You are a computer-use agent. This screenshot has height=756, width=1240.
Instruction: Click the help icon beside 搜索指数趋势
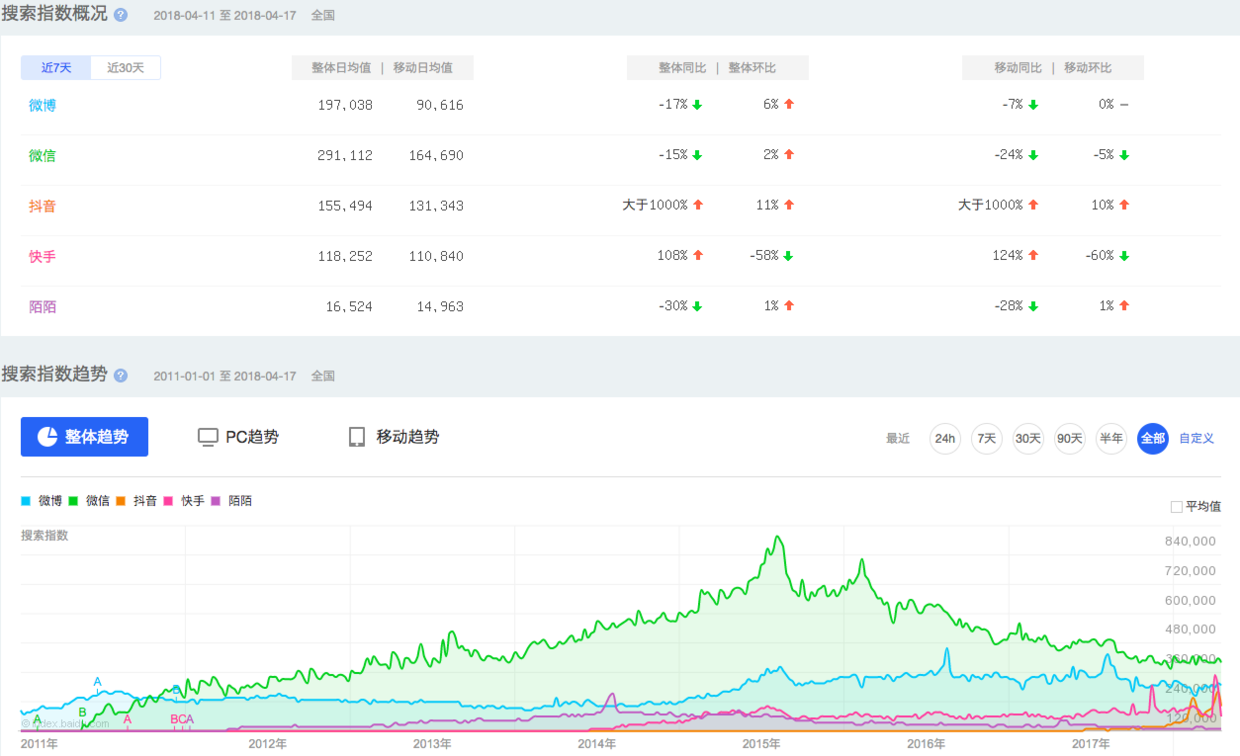(120, 376)
